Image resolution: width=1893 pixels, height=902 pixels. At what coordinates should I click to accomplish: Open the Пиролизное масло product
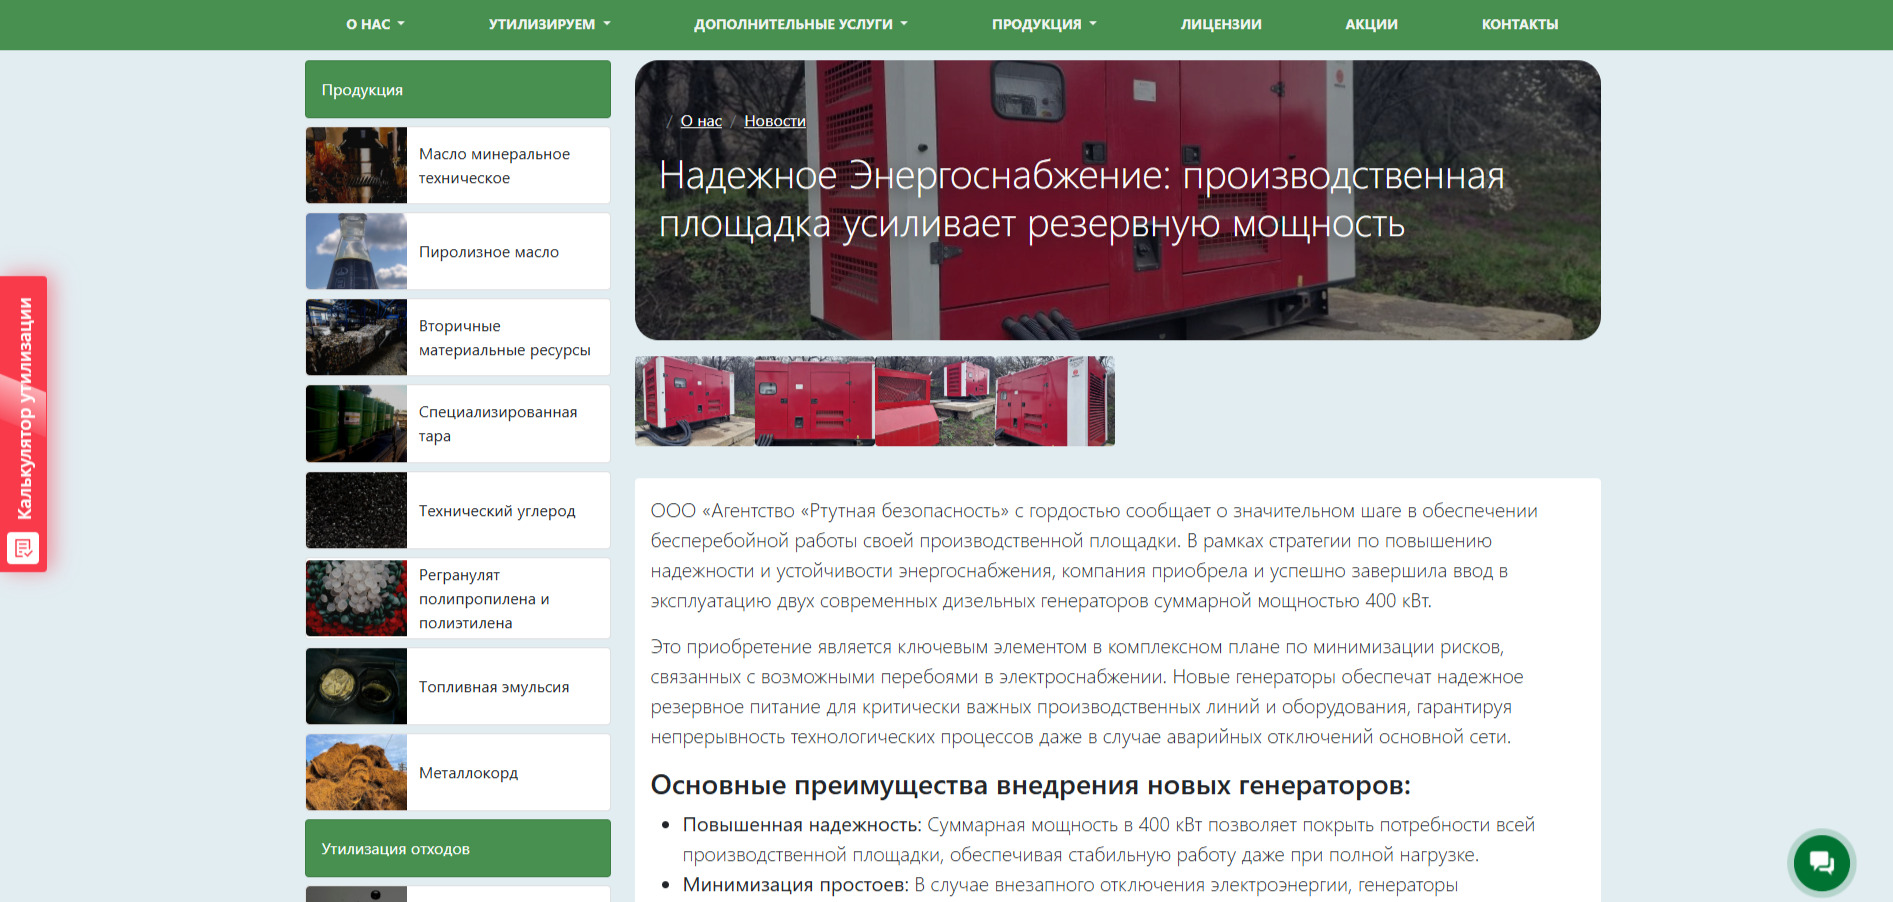coord(458,251)
